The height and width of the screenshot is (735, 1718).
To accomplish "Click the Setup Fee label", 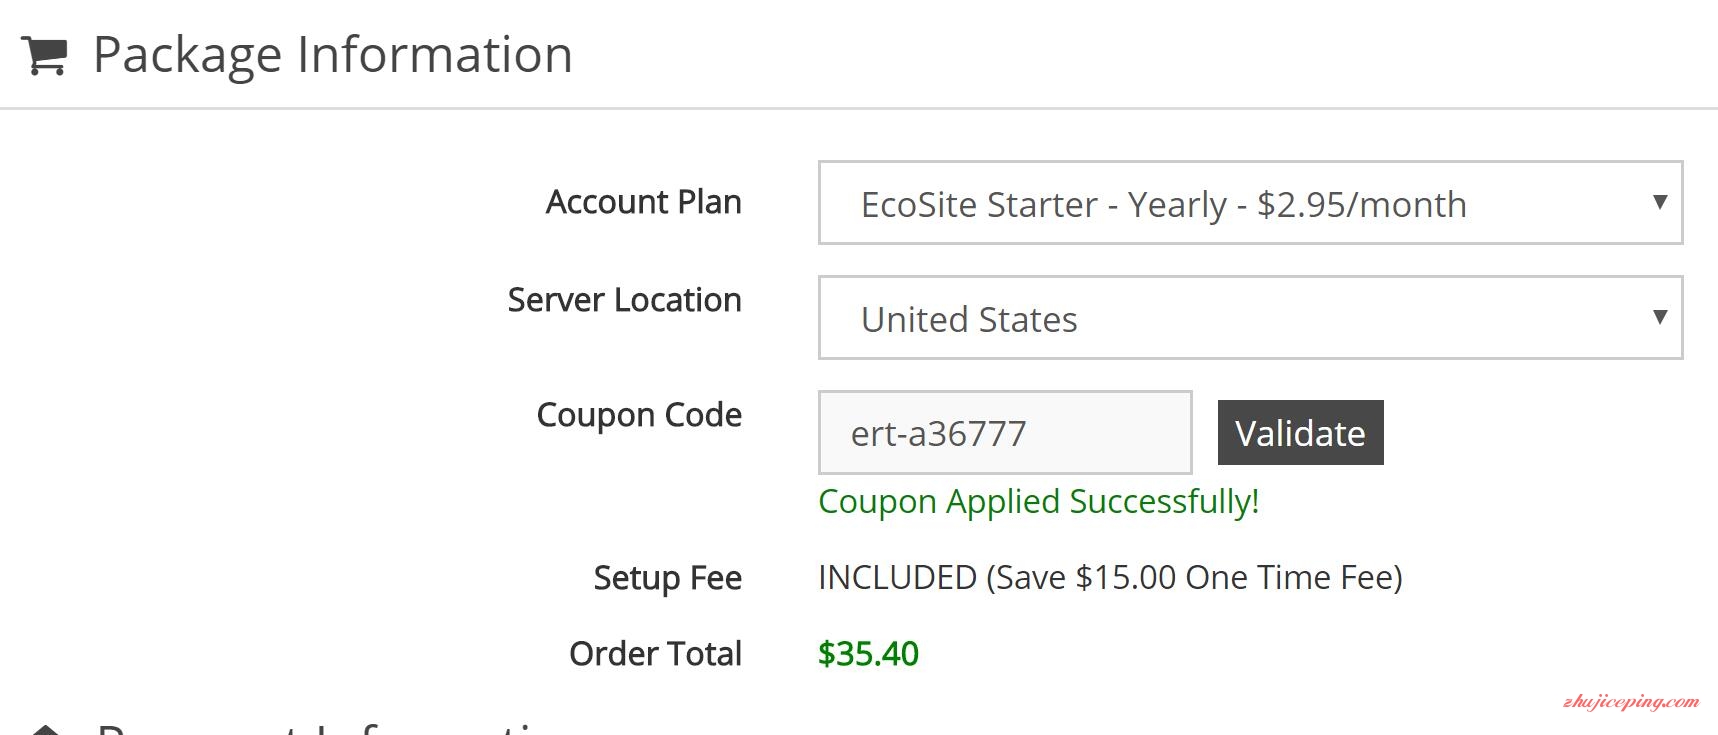I will pyautogui.click(x=667, y=578).
